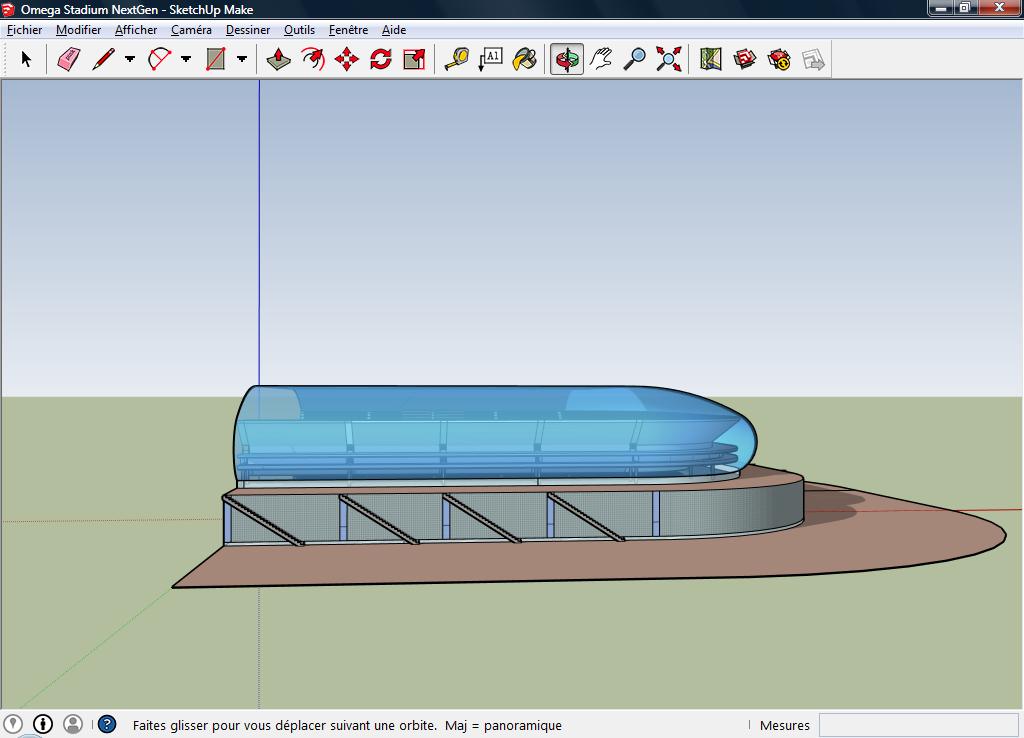1024x738 pixels.
Task: Select the Rotate tool
Action: click(x=381, y=60)
